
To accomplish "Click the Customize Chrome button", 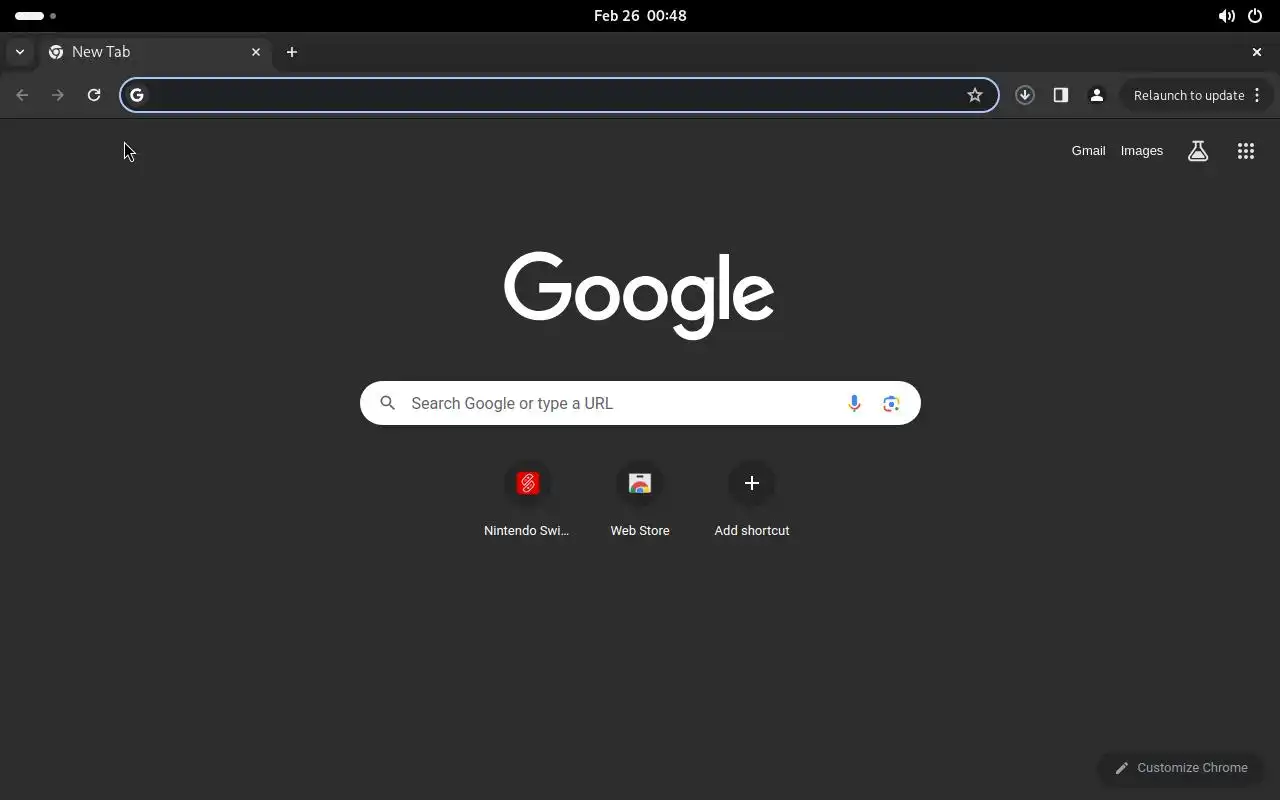I will coord(1181,768).
